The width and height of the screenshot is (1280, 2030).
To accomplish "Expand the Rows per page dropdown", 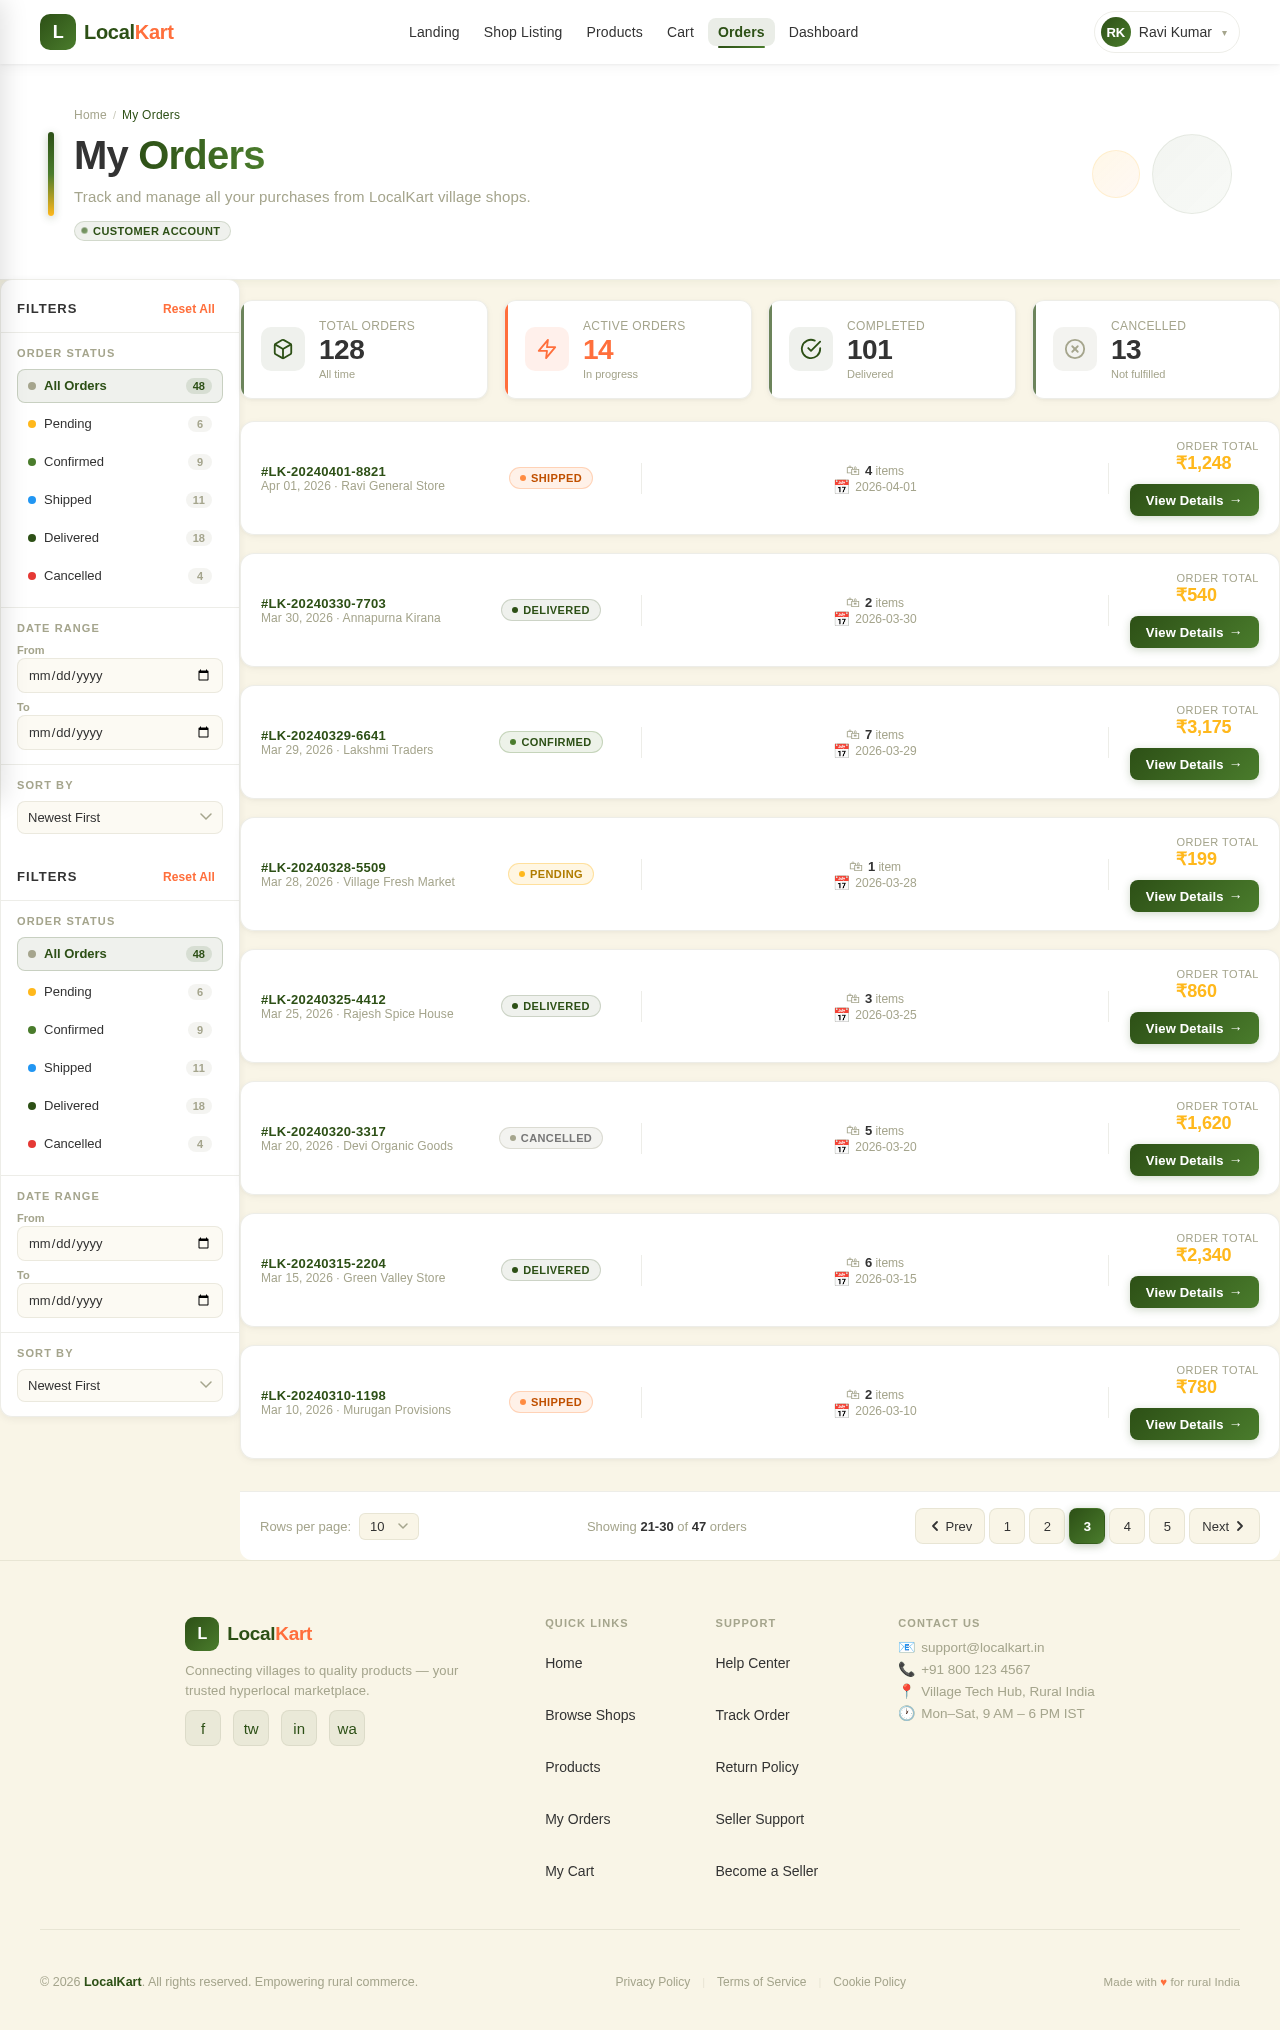I will pos(389,1526).
